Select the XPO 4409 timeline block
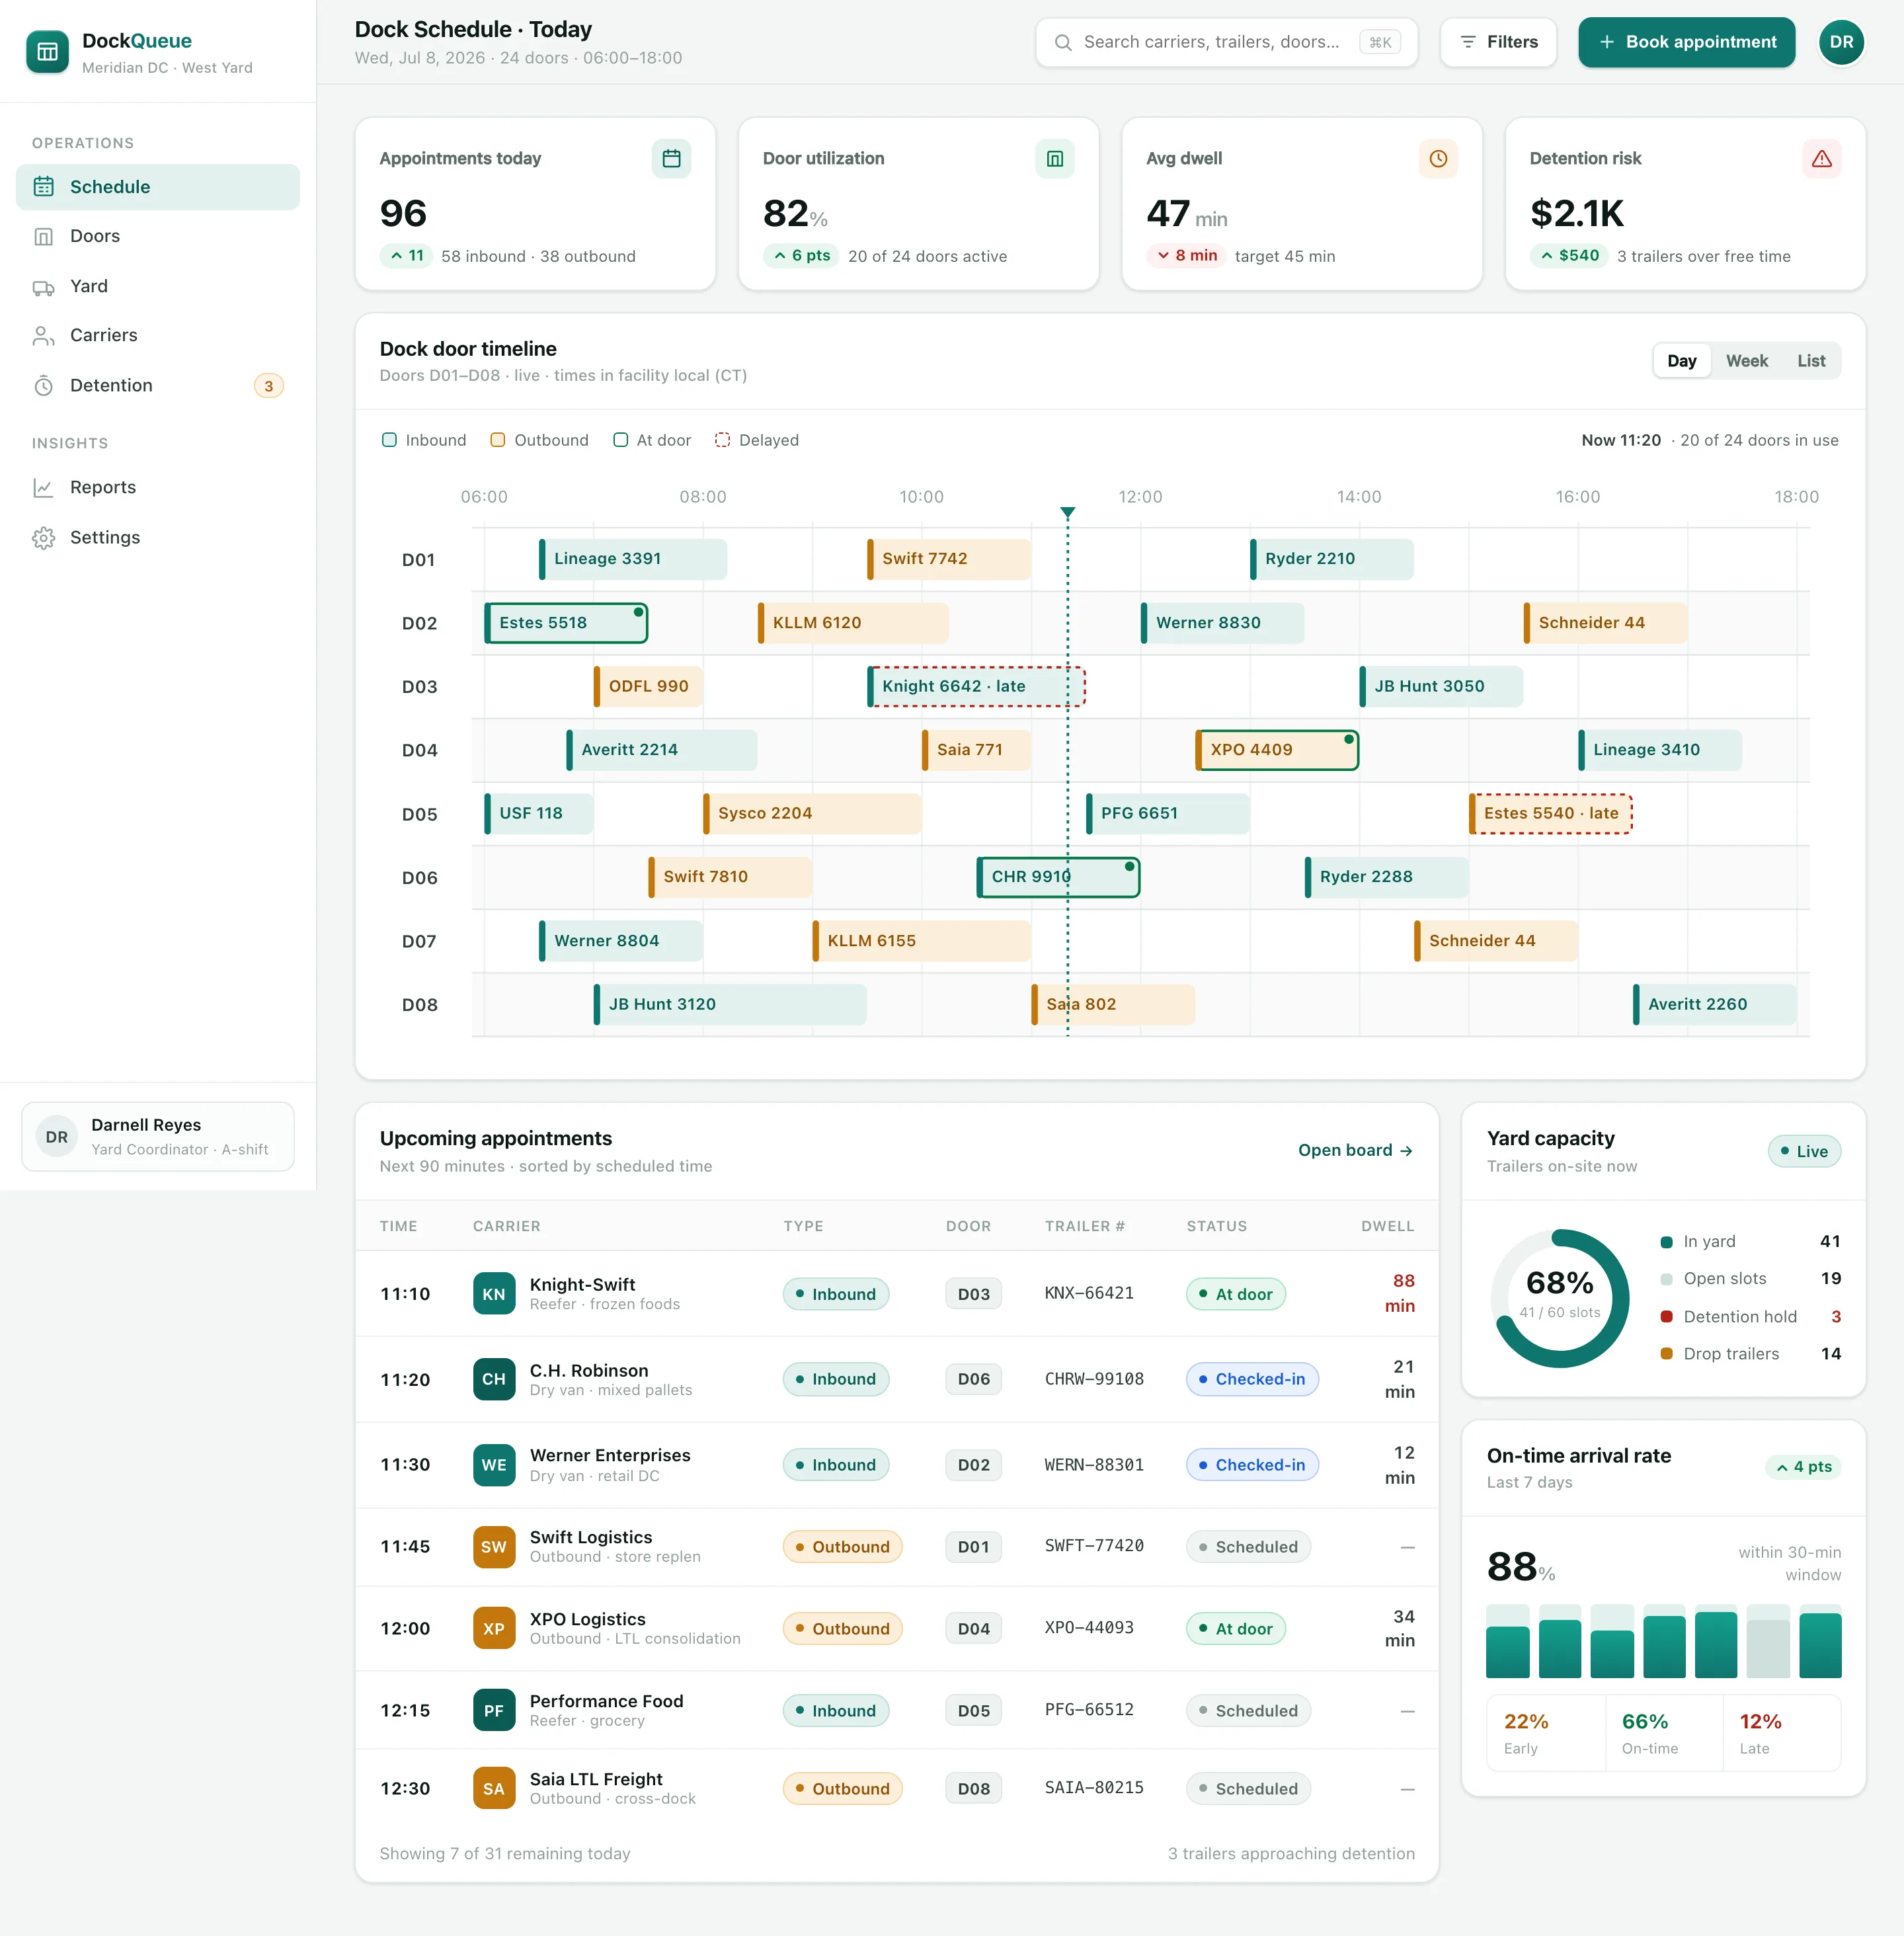The height and width of the screenshot is (1936, 1904). coord(1277,750)
